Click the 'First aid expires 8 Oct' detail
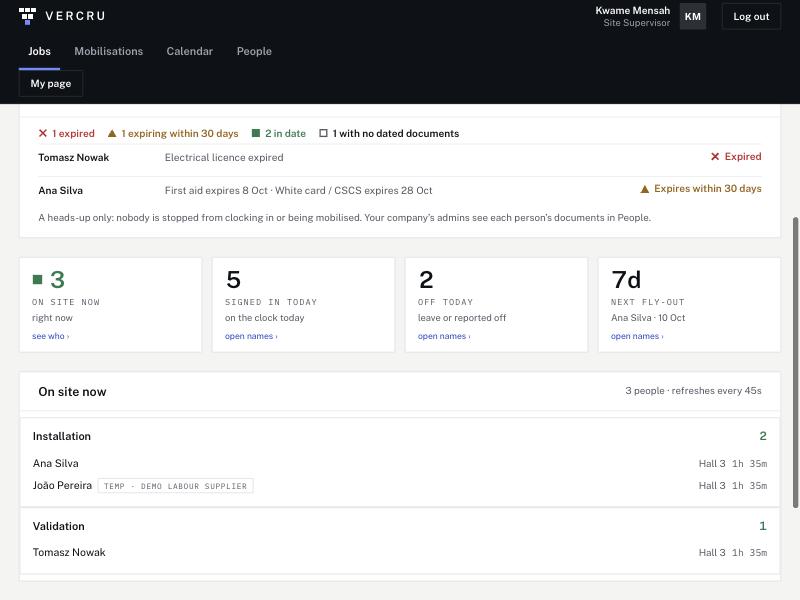The image size is (800, 600). click(216, 191)
